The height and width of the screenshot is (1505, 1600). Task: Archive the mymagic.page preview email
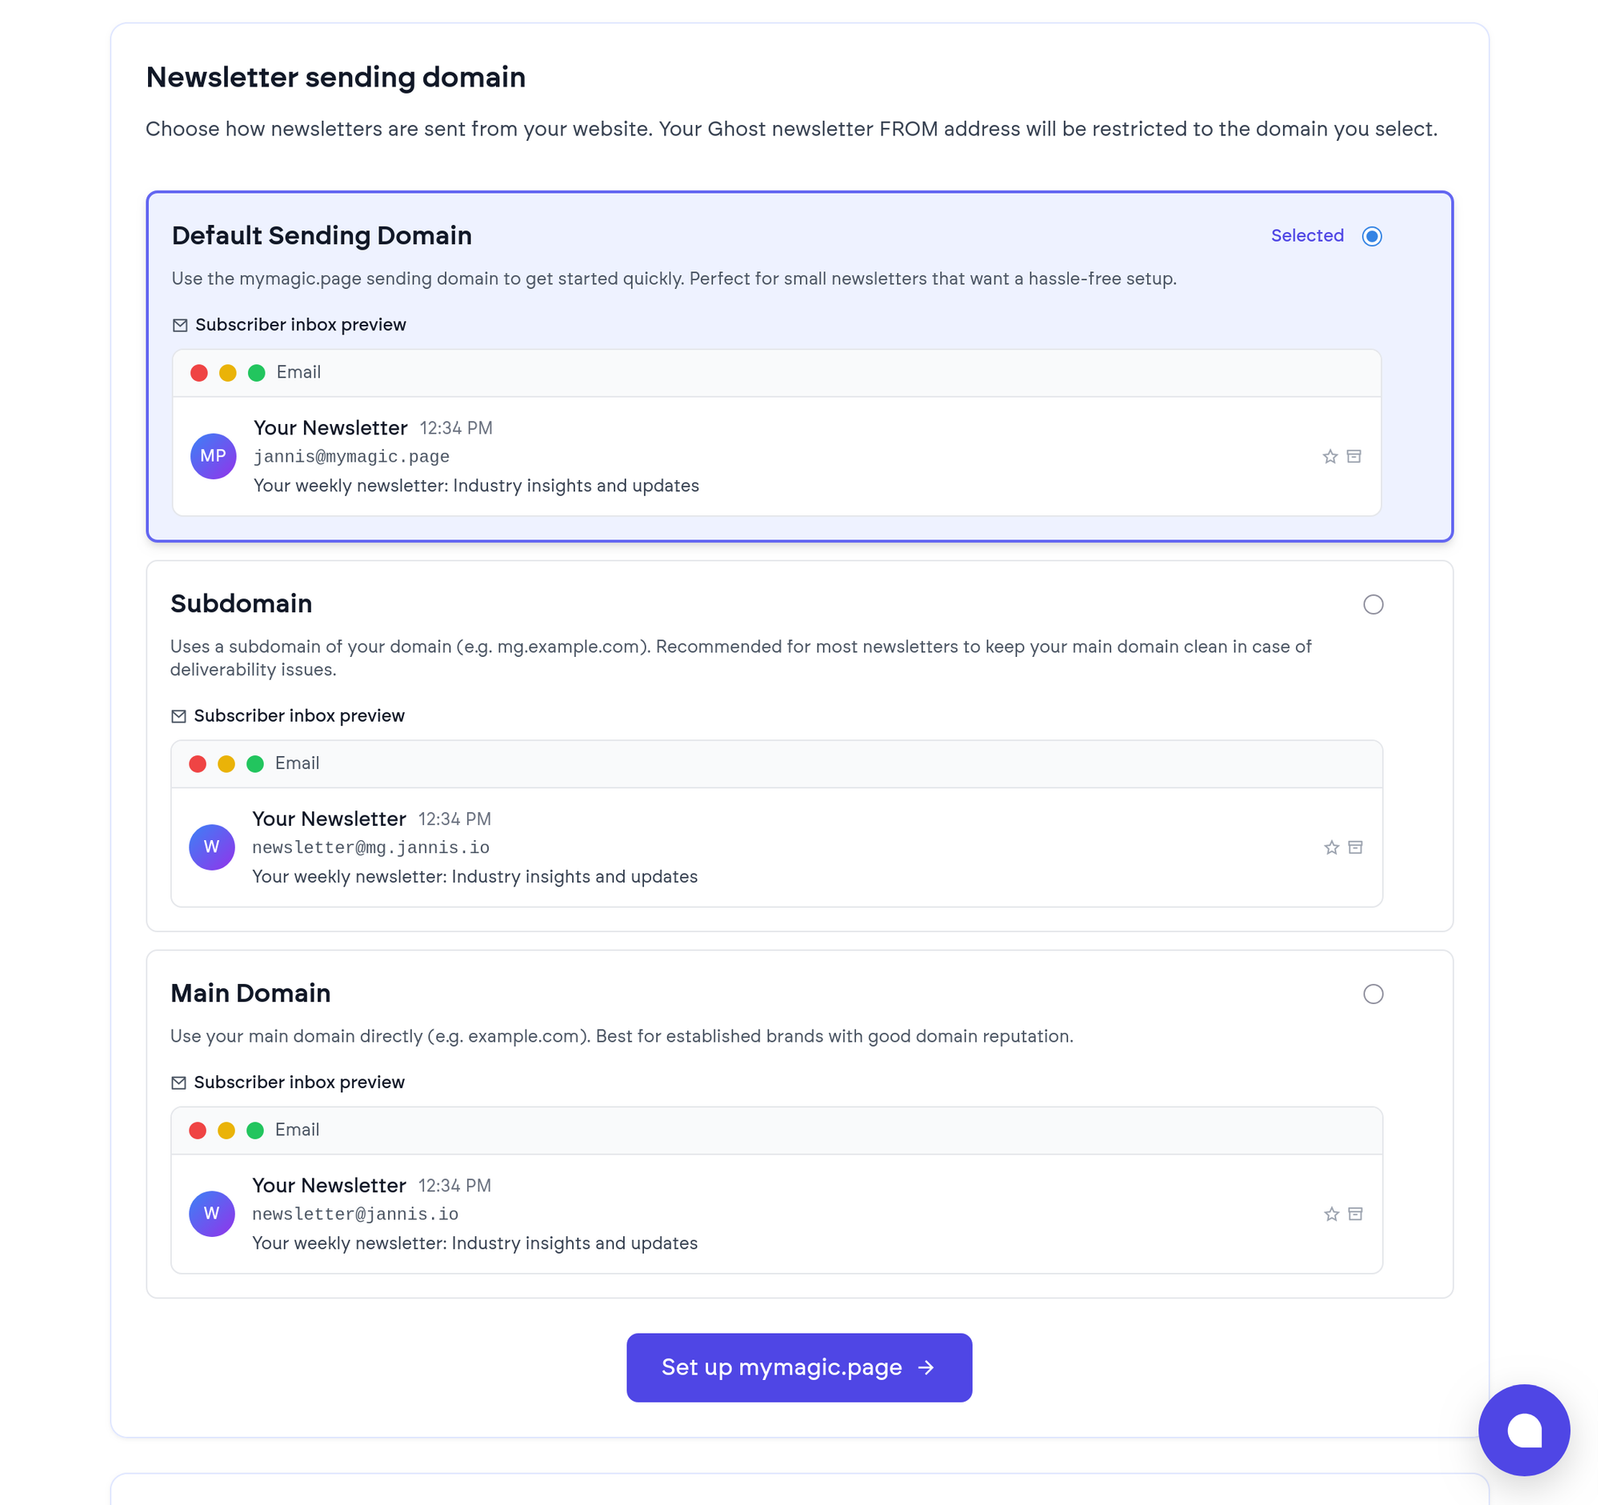tap(1354, 456)
